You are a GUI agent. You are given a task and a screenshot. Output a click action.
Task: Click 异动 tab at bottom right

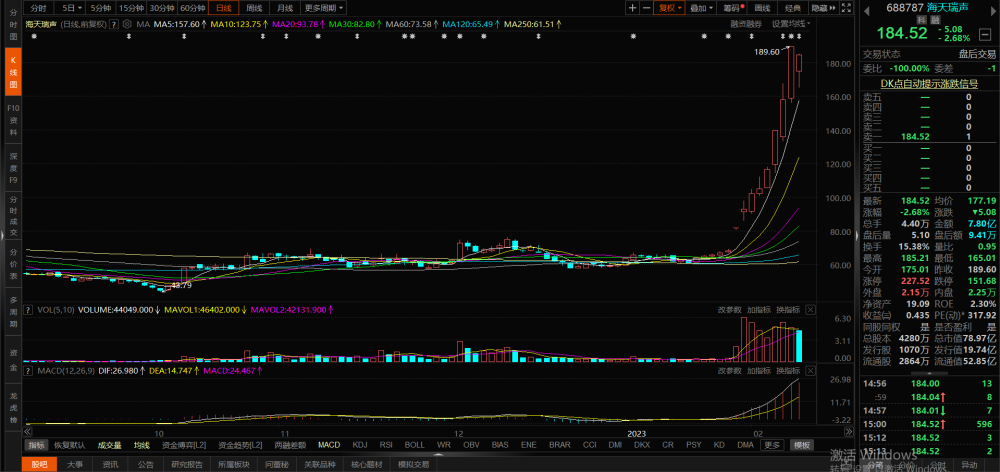point(968,464)
